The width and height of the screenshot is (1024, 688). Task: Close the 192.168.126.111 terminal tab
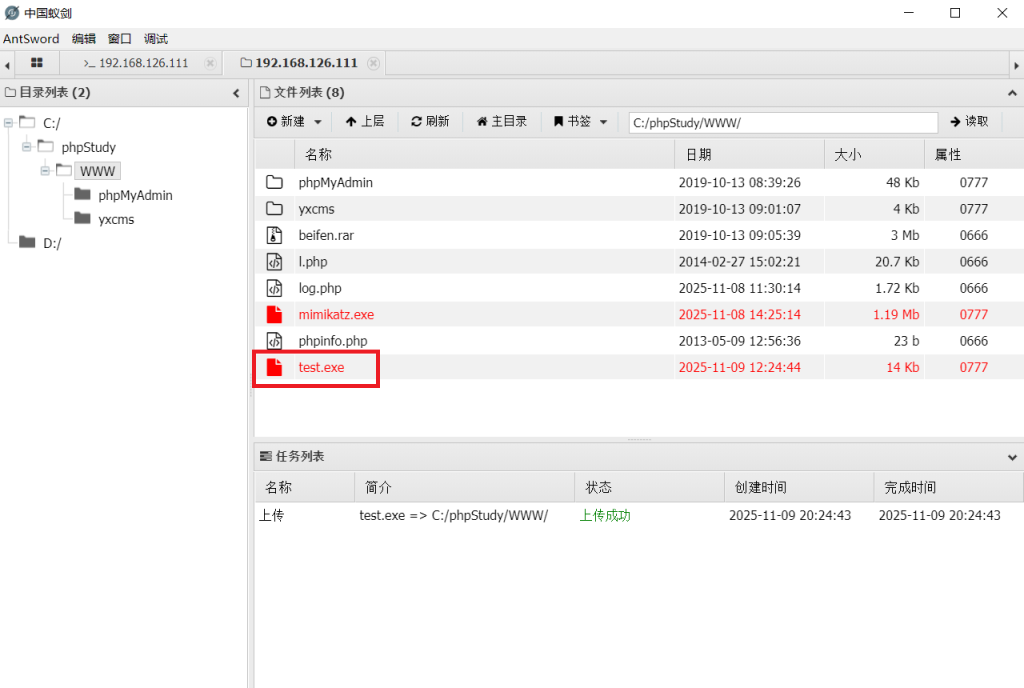pos(210,63)
